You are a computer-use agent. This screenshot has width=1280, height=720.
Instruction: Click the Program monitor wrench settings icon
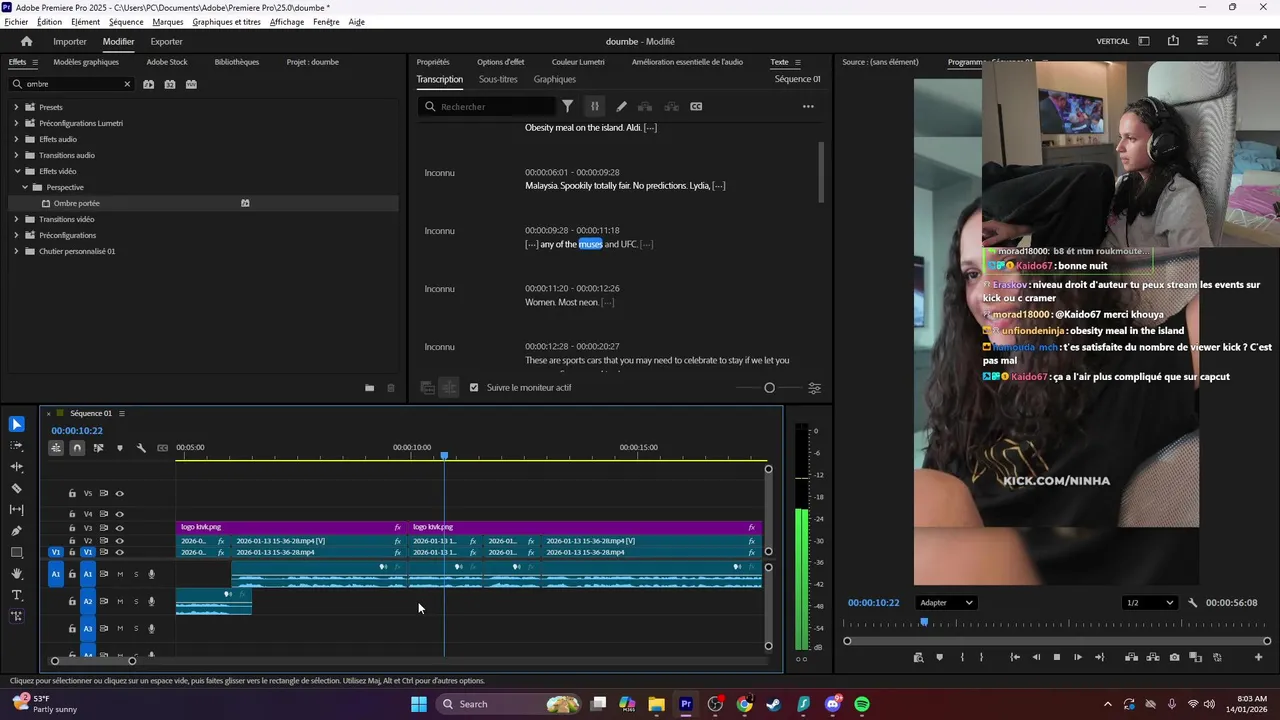click(1192, 603)
